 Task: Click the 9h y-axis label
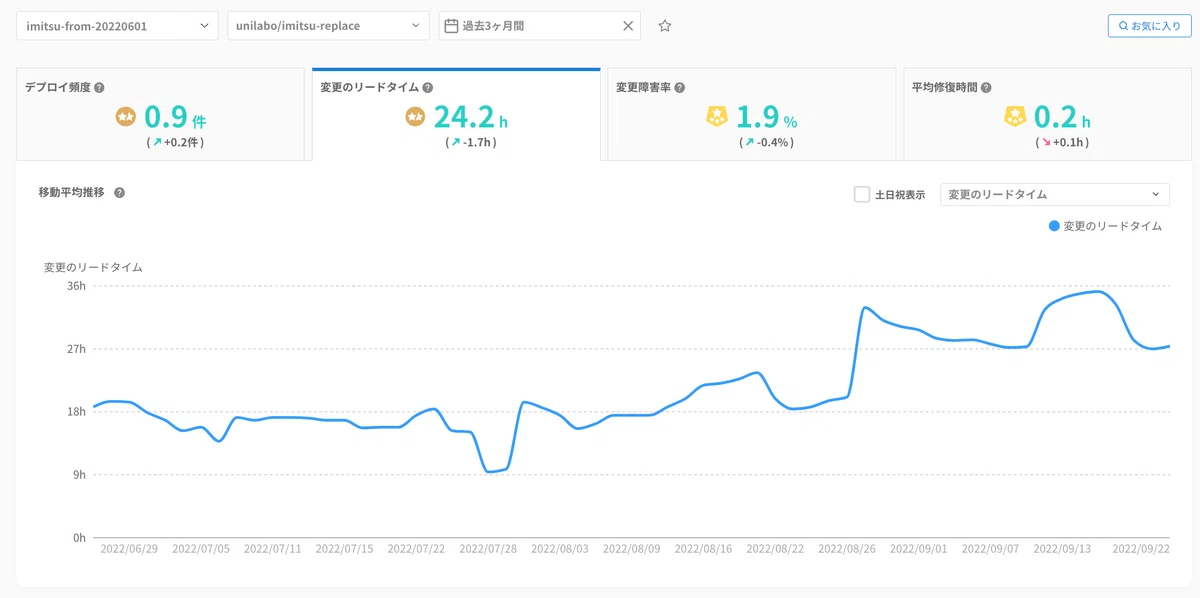pyautogui.click(x=79, y=475)
